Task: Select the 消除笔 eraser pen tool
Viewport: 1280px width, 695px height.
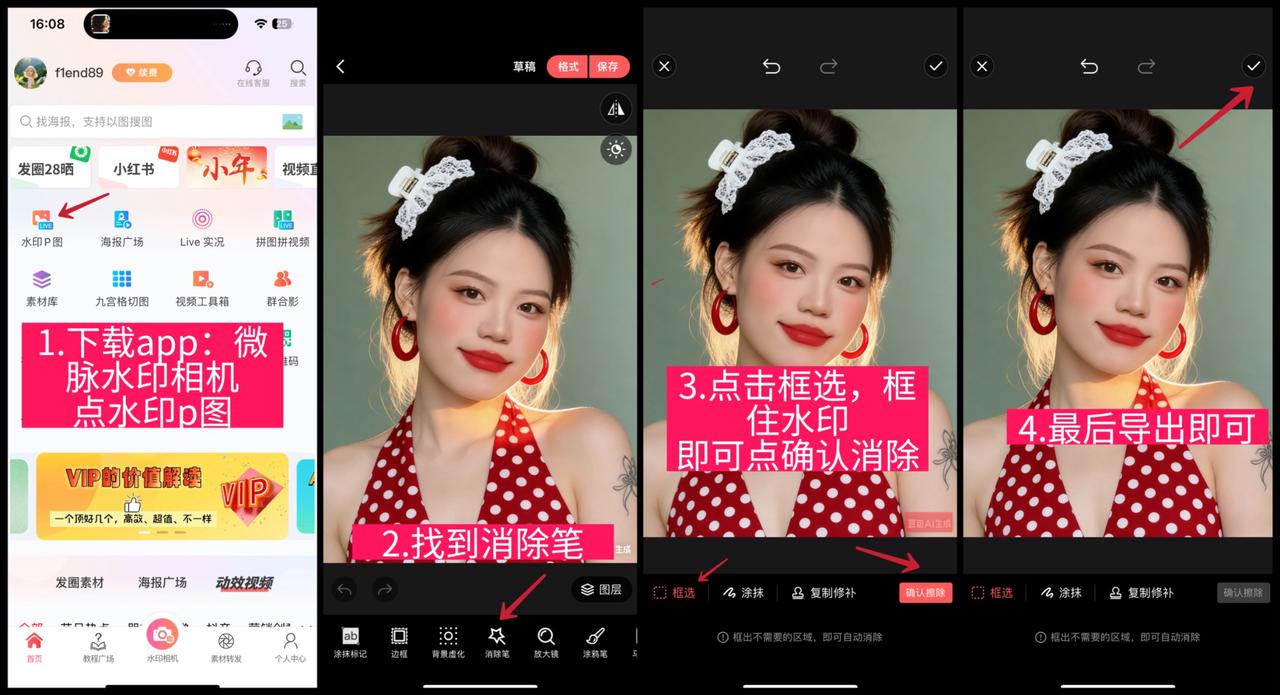Action: coord(497,641)
